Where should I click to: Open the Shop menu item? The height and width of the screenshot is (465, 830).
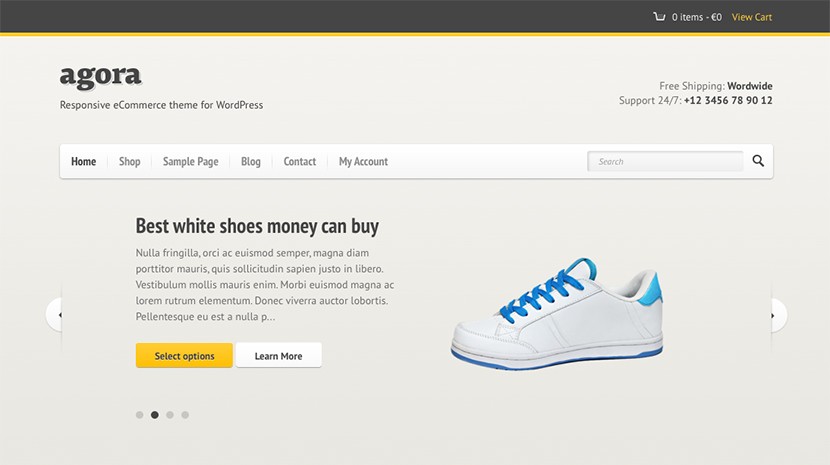click(130, 162)
